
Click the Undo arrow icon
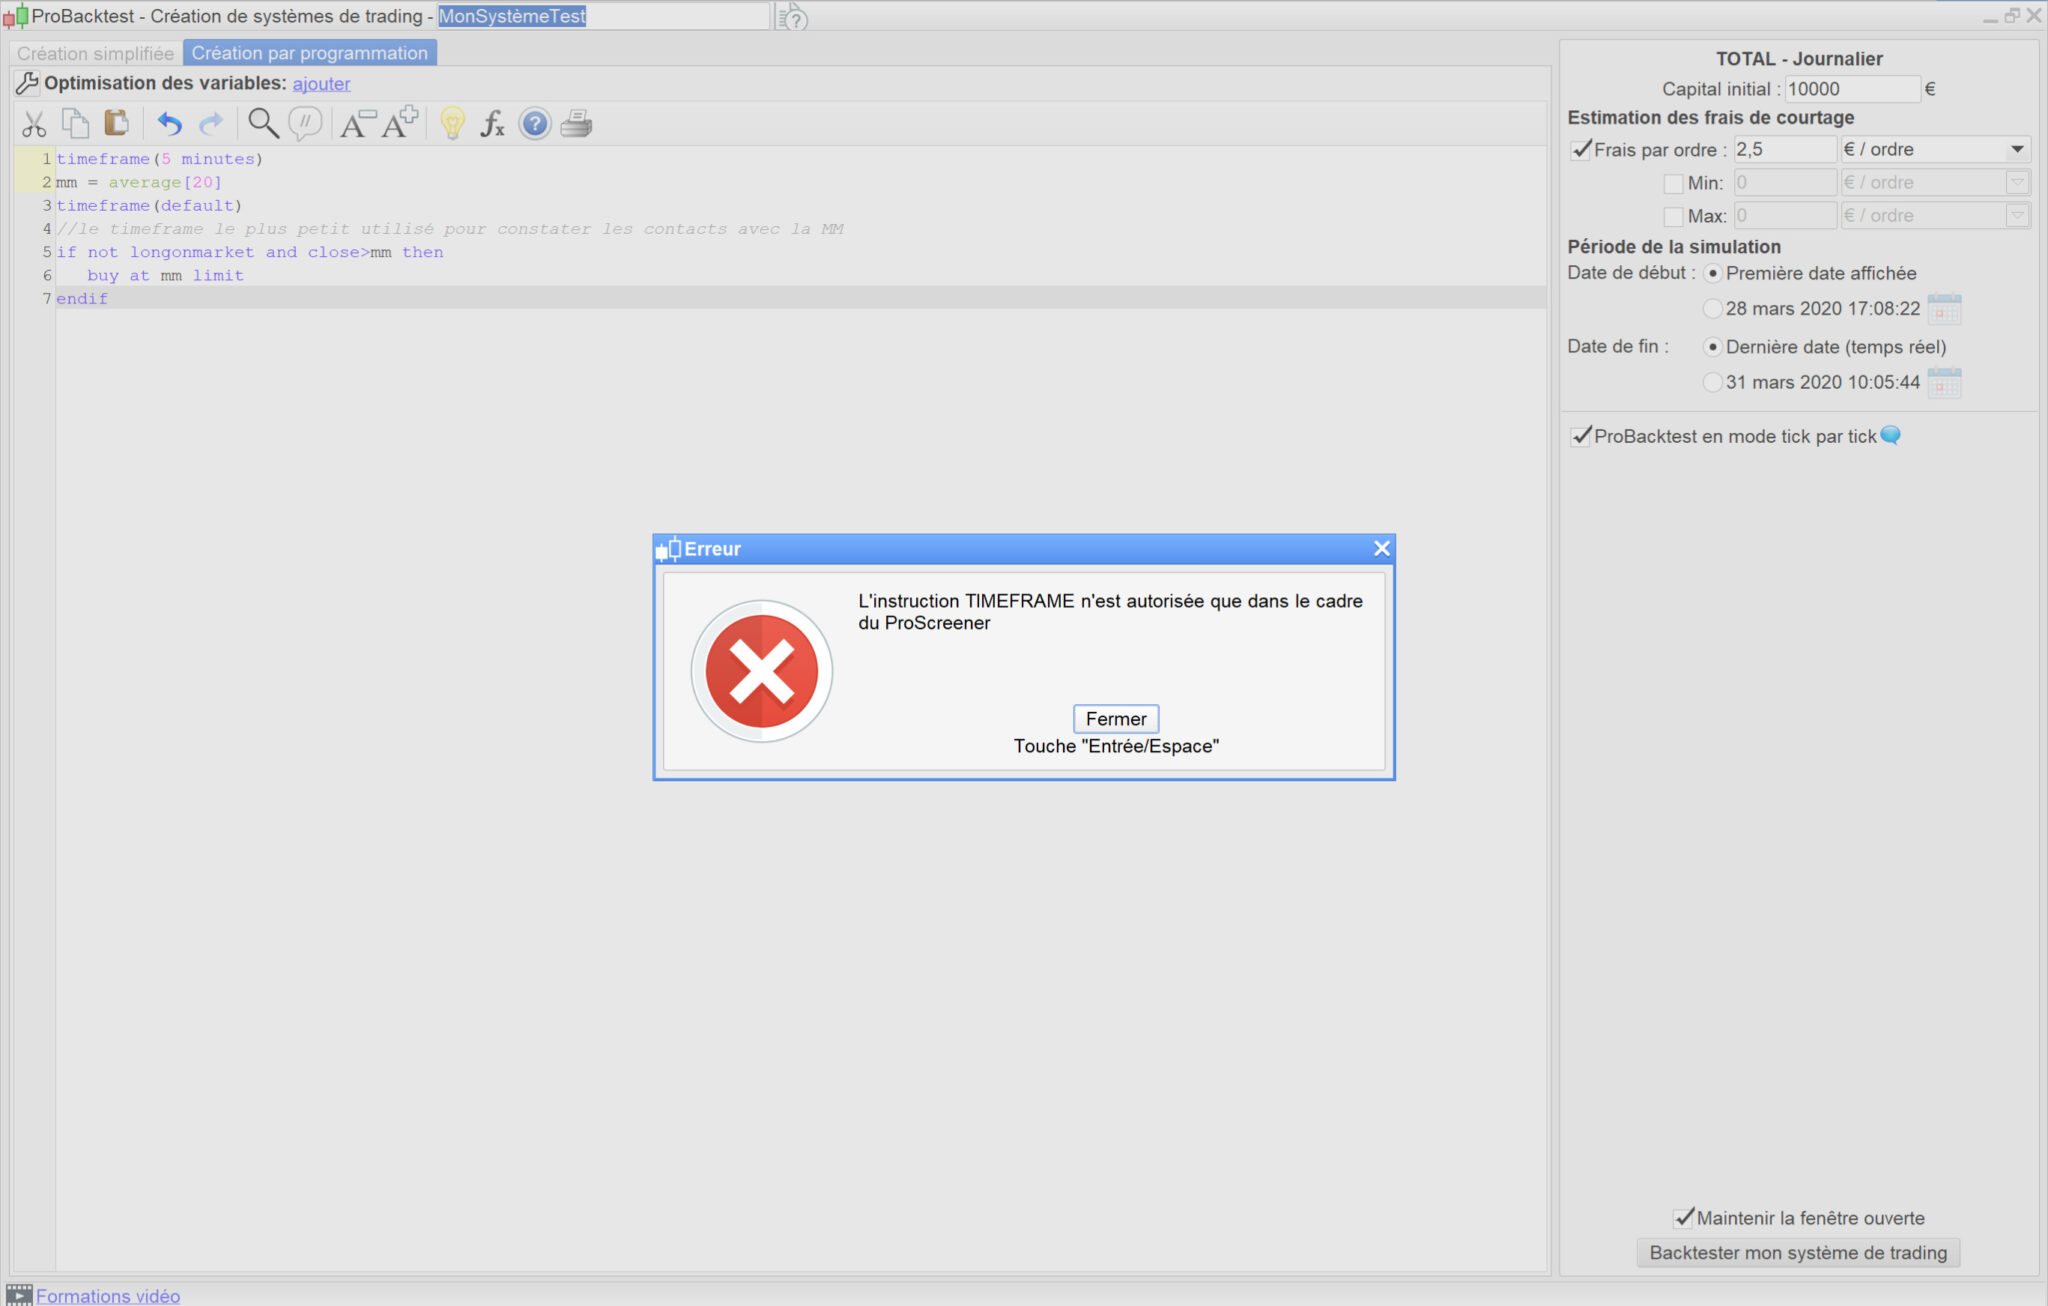[169, 124]
